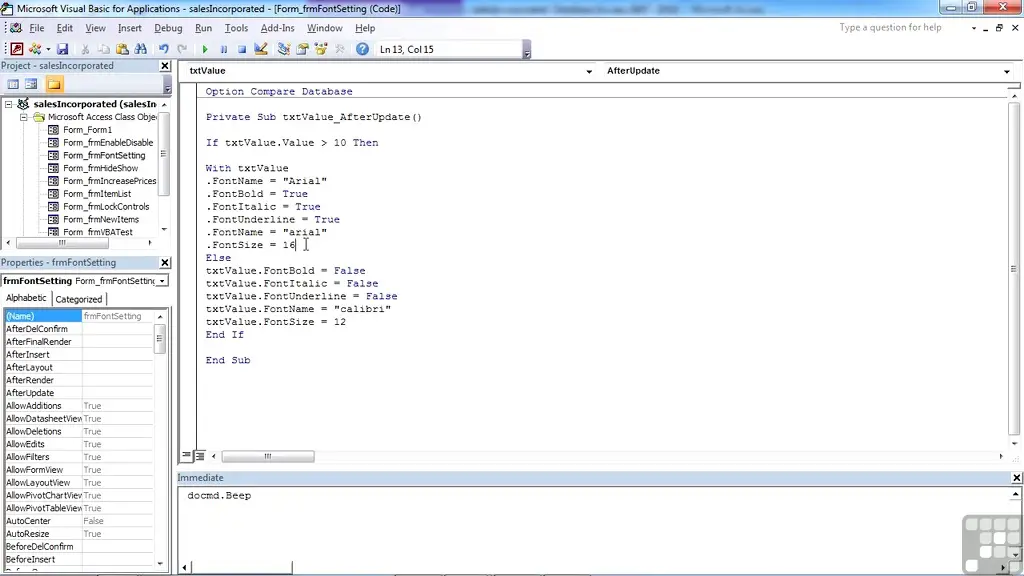Open the txtValue object dropdown
1024x576 pixels.
[x=588, y=71]
